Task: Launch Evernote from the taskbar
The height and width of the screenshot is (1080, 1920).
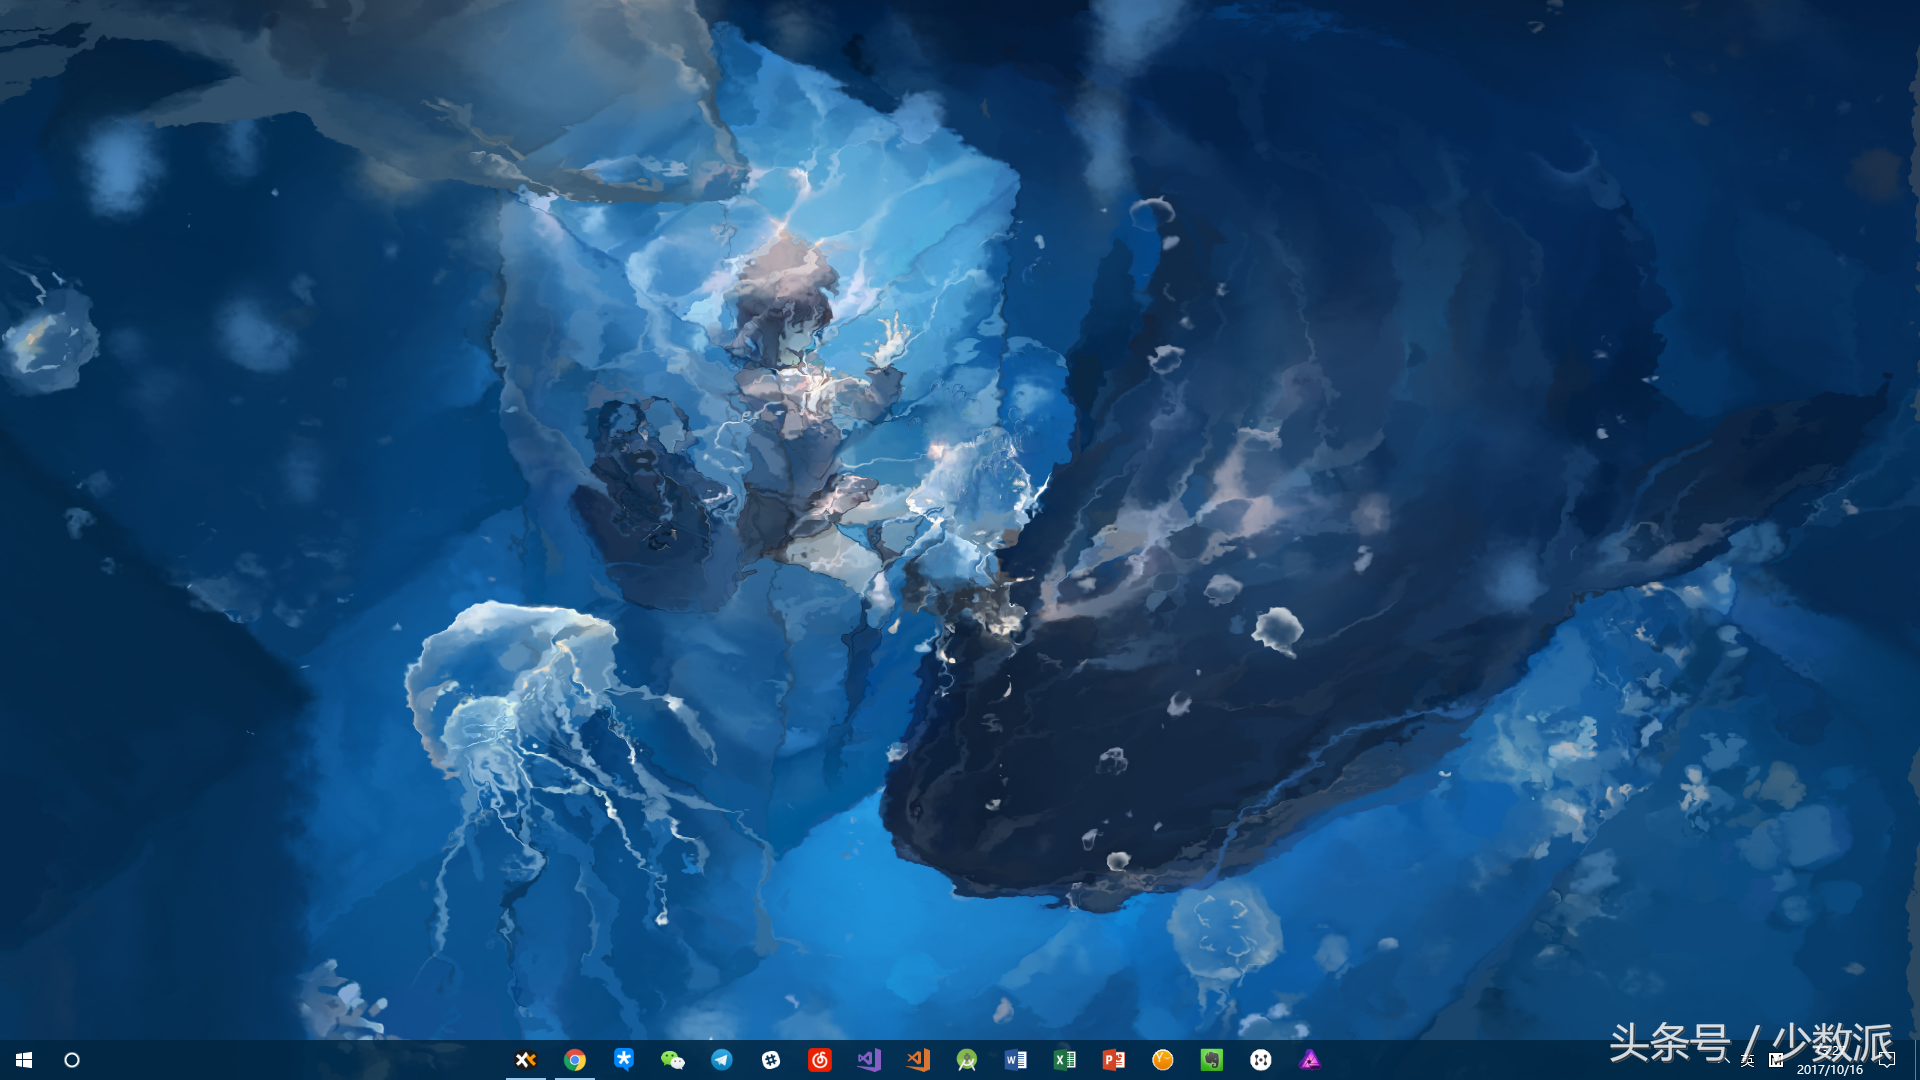Action: 1212,1060
